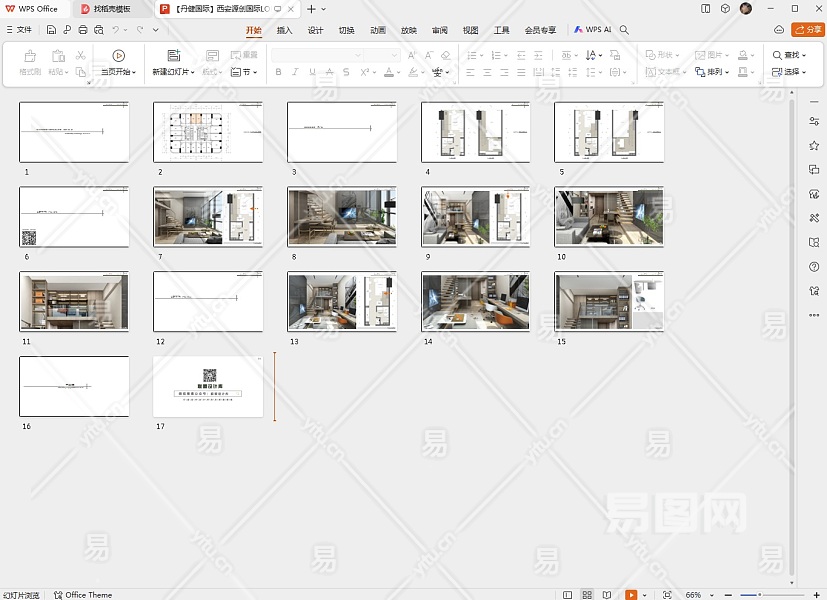
Task: Switch to normal view in status bar
Action: click(x=568, y=595)
